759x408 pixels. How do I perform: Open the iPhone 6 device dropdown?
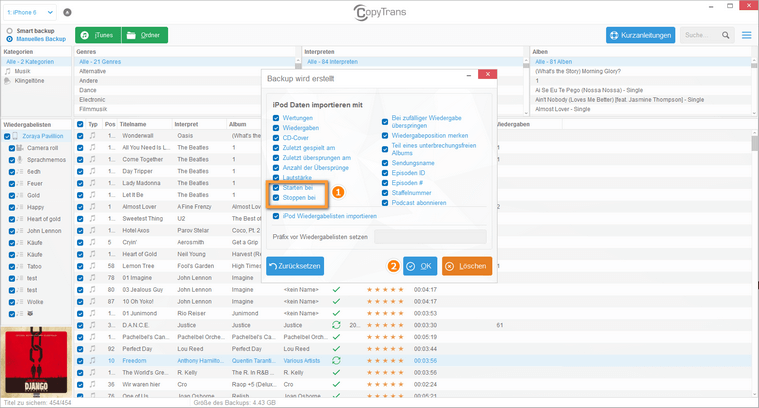[30, 12]
